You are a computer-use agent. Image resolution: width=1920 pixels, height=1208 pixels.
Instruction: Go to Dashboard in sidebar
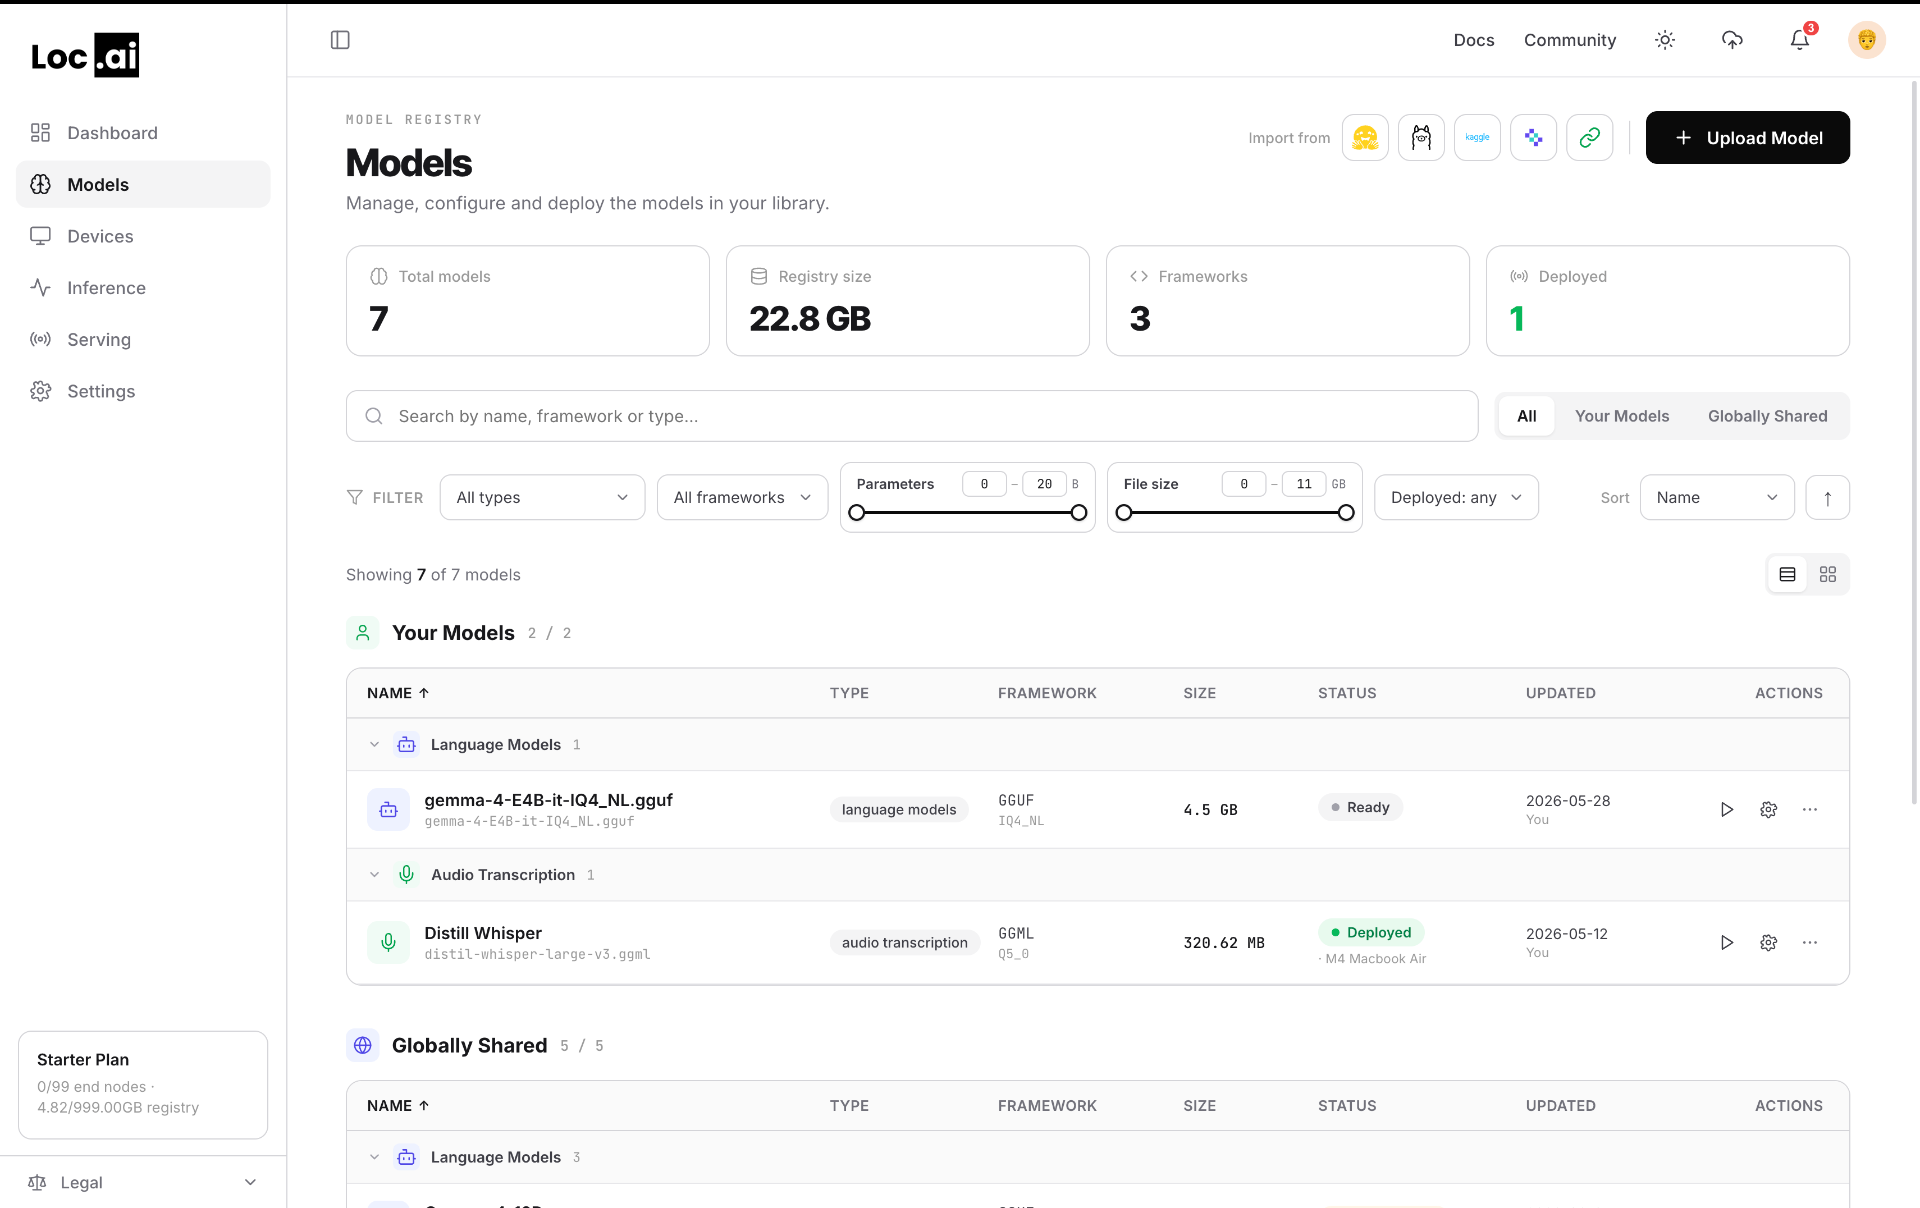coord(143,133)
